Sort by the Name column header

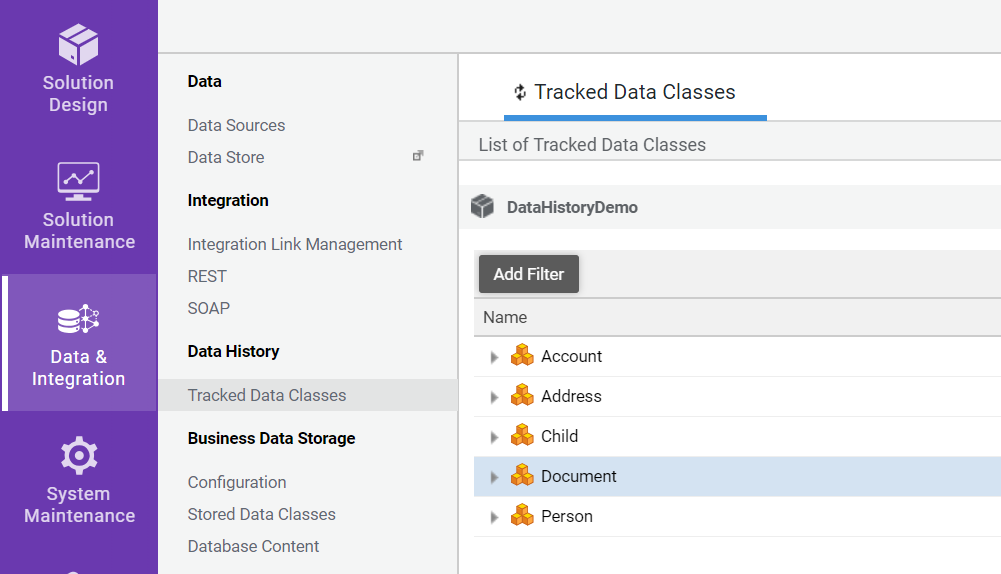[x=505, y=317]
